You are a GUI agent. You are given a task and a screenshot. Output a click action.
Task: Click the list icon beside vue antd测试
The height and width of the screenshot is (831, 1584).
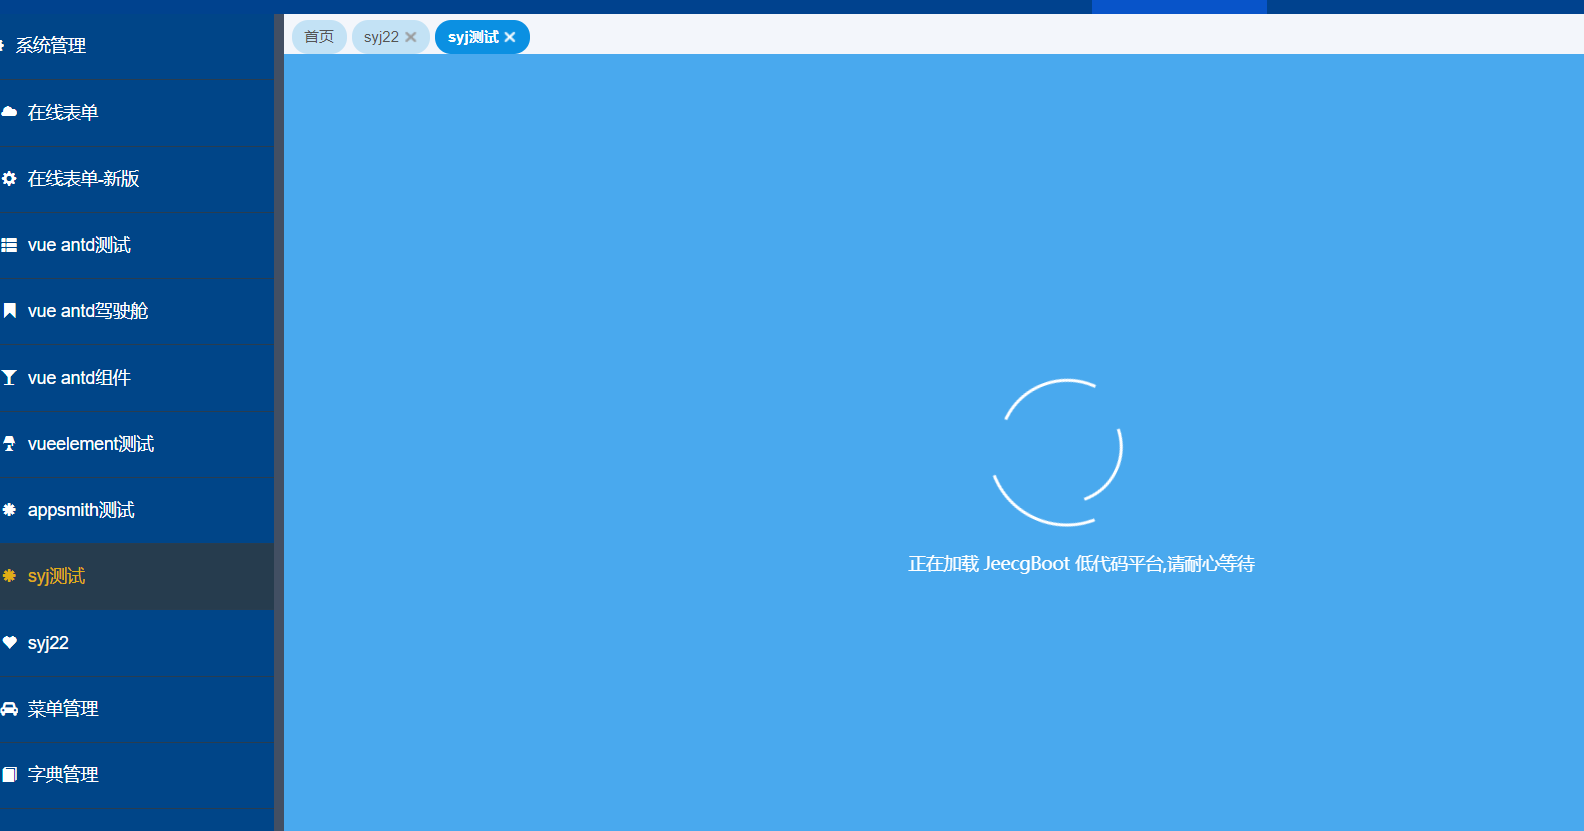click(9, 245)
